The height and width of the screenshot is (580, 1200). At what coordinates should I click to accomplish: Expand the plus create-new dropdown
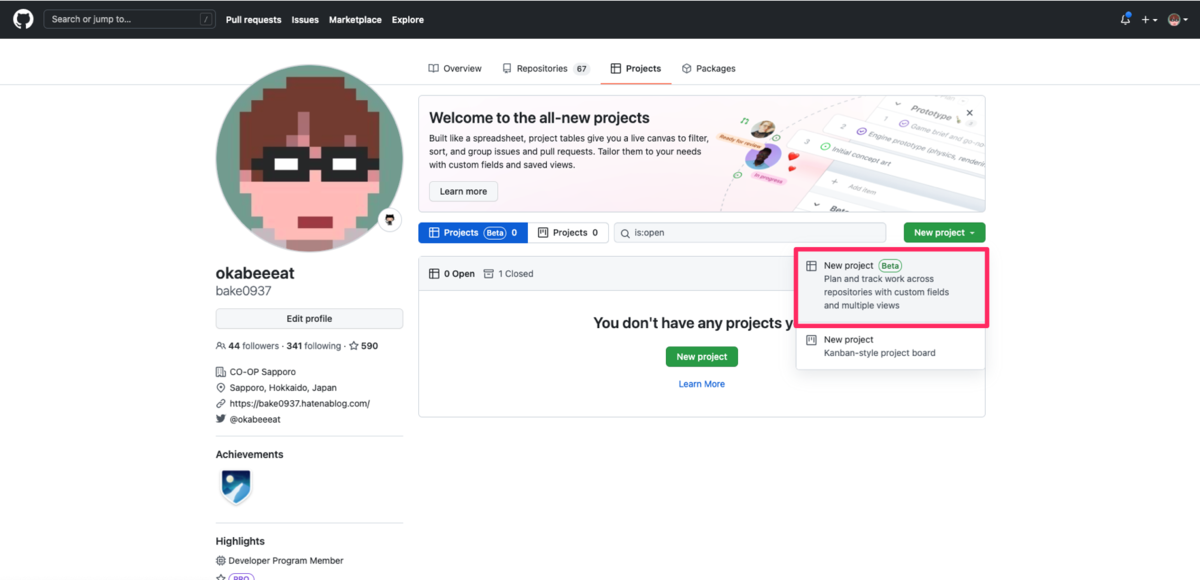point(1149,20)
